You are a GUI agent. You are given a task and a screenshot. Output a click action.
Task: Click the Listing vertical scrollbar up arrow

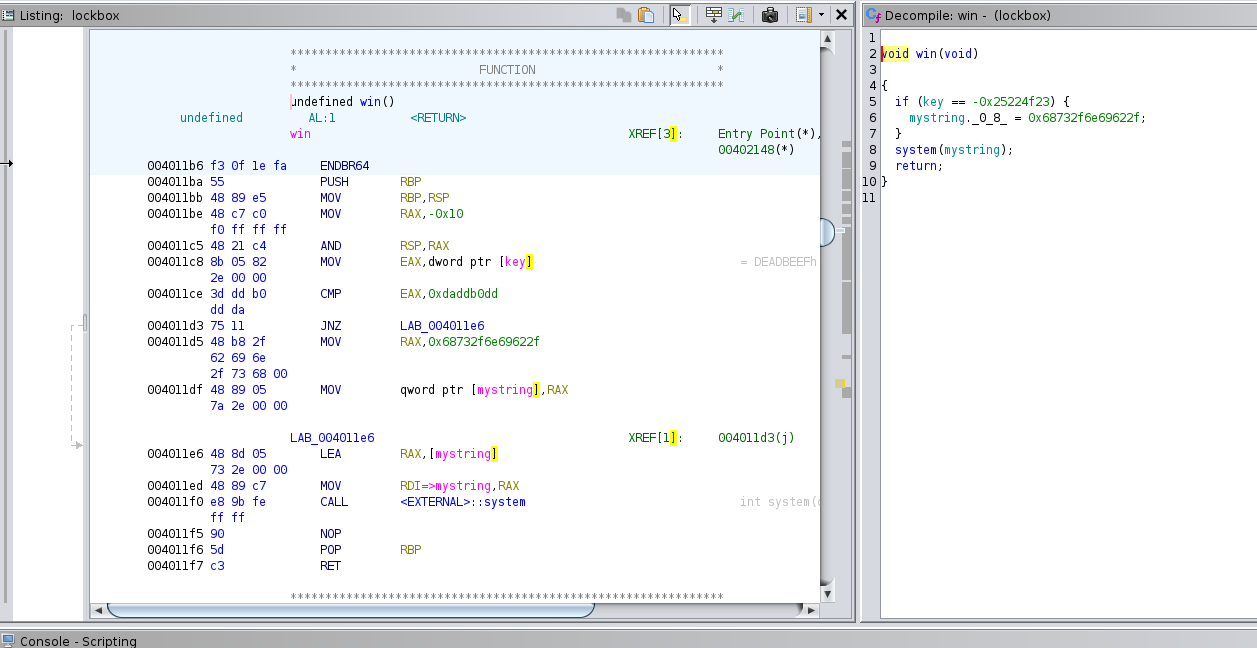827,38
